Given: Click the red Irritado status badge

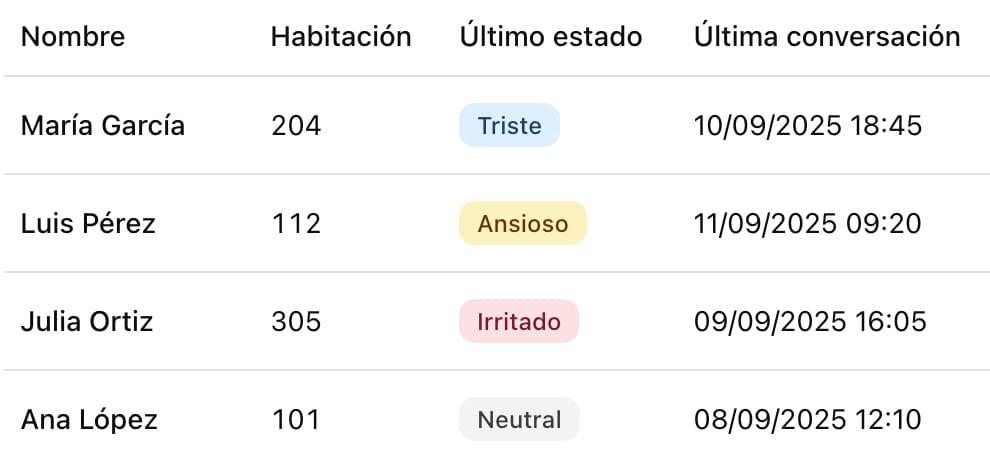Looking at the screenshot, I should coord(518,322).
